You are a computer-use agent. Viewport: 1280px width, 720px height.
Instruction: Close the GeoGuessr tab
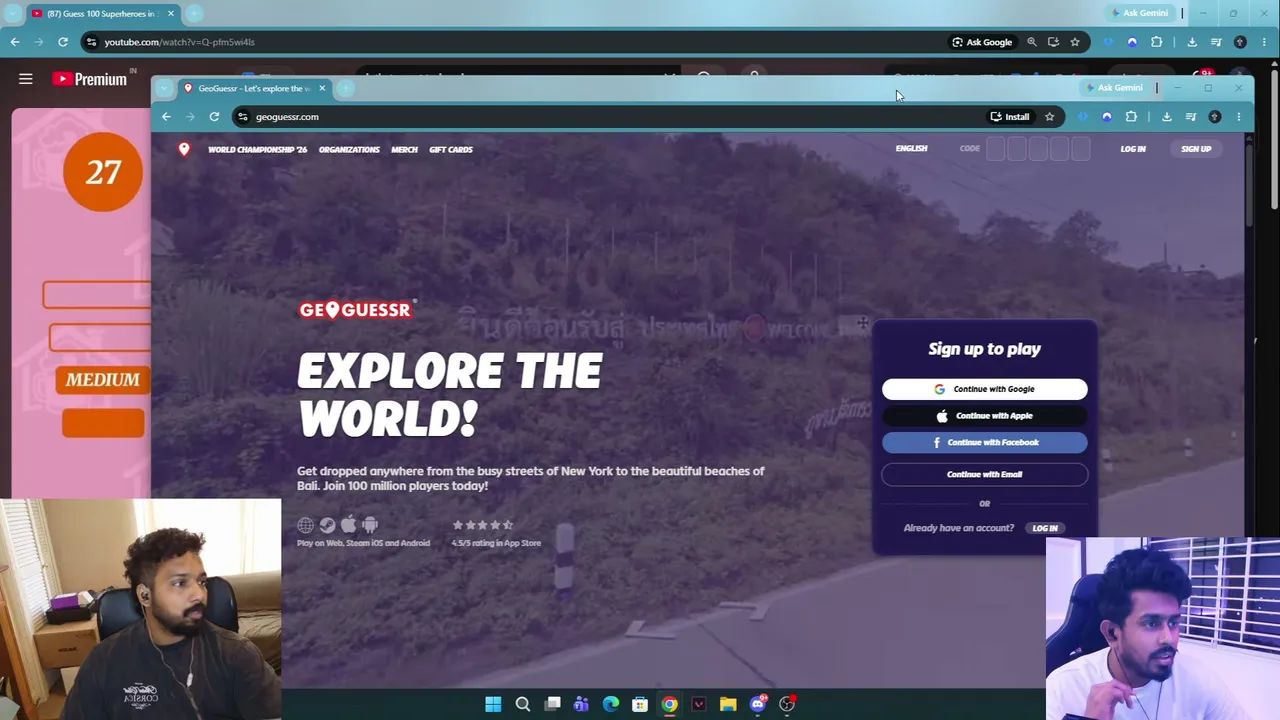point(322,88)
